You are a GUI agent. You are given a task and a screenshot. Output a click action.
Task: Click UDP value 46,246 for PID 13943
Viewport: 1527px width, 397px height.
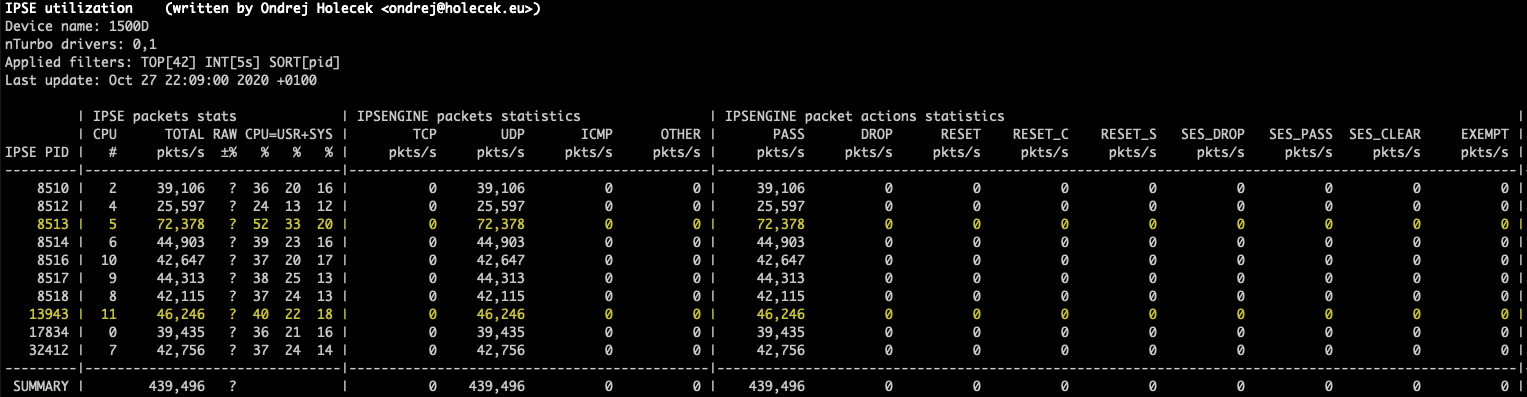point(501,314)
